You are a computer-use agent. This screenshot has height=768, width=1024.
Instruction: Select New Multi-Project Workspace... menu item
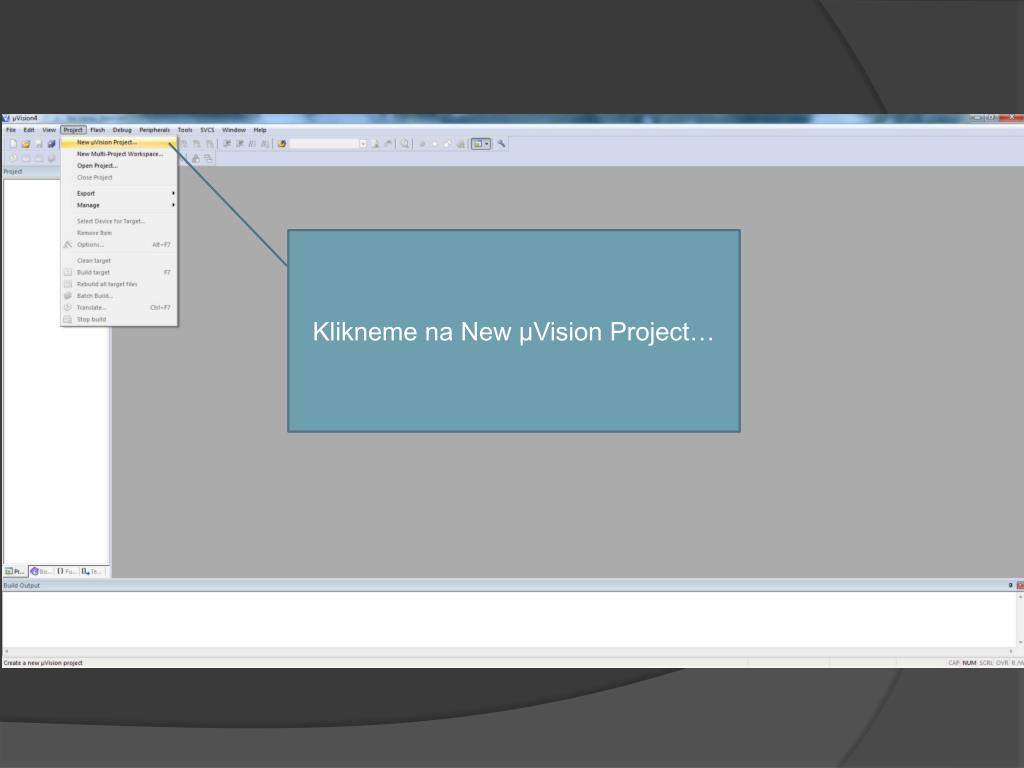tap(119, 154)
